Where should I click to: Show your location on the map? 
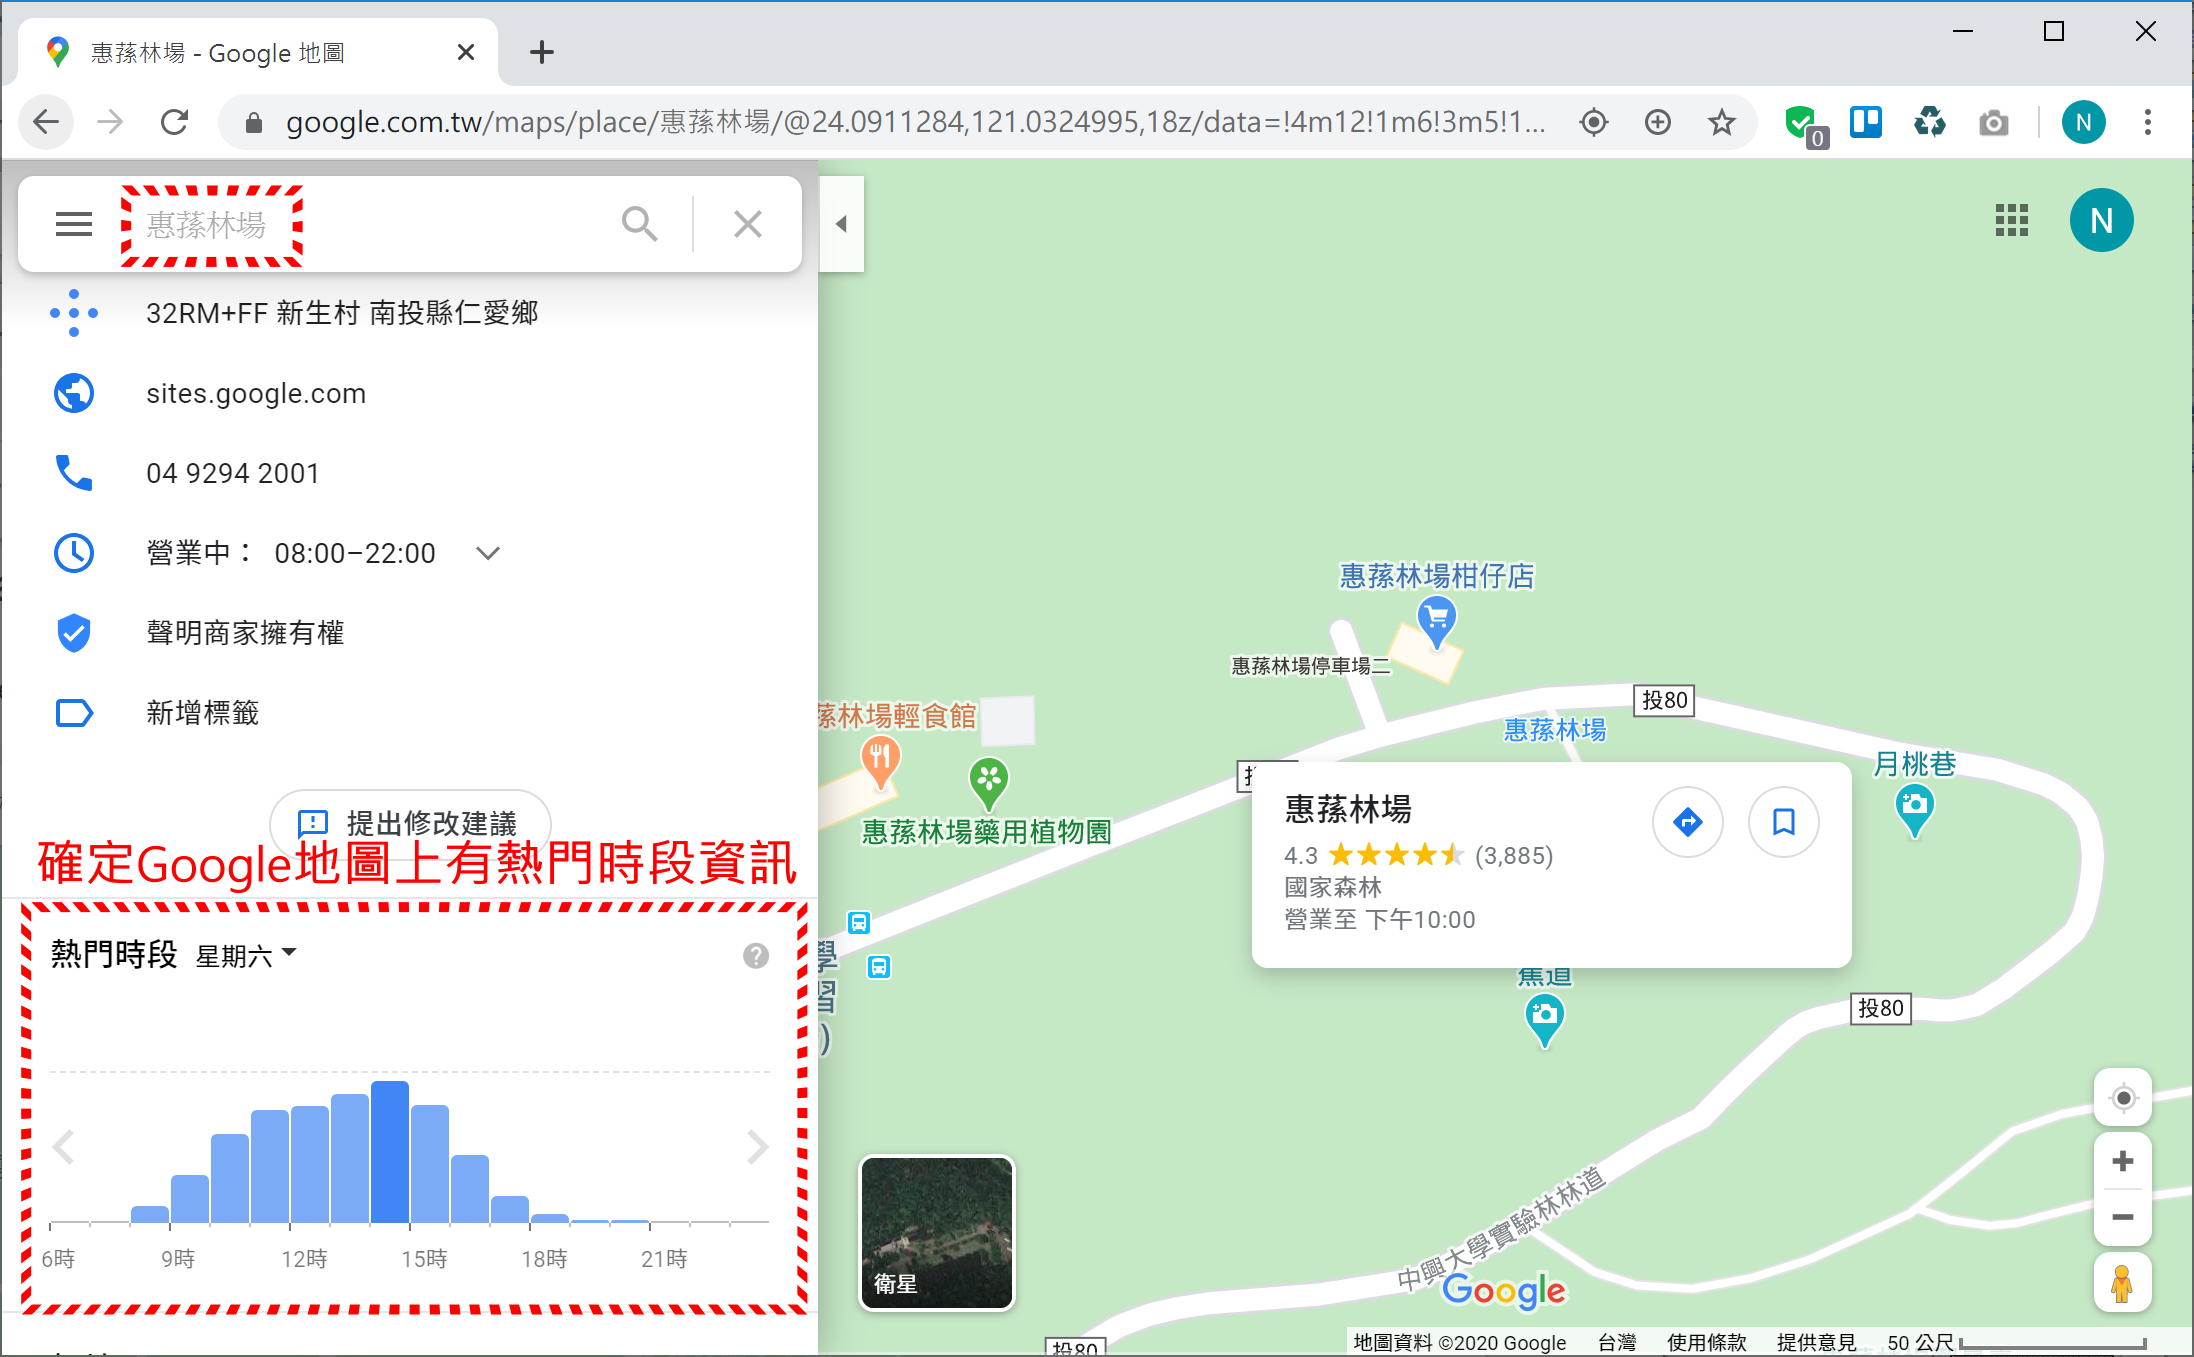(2123, 1098)
